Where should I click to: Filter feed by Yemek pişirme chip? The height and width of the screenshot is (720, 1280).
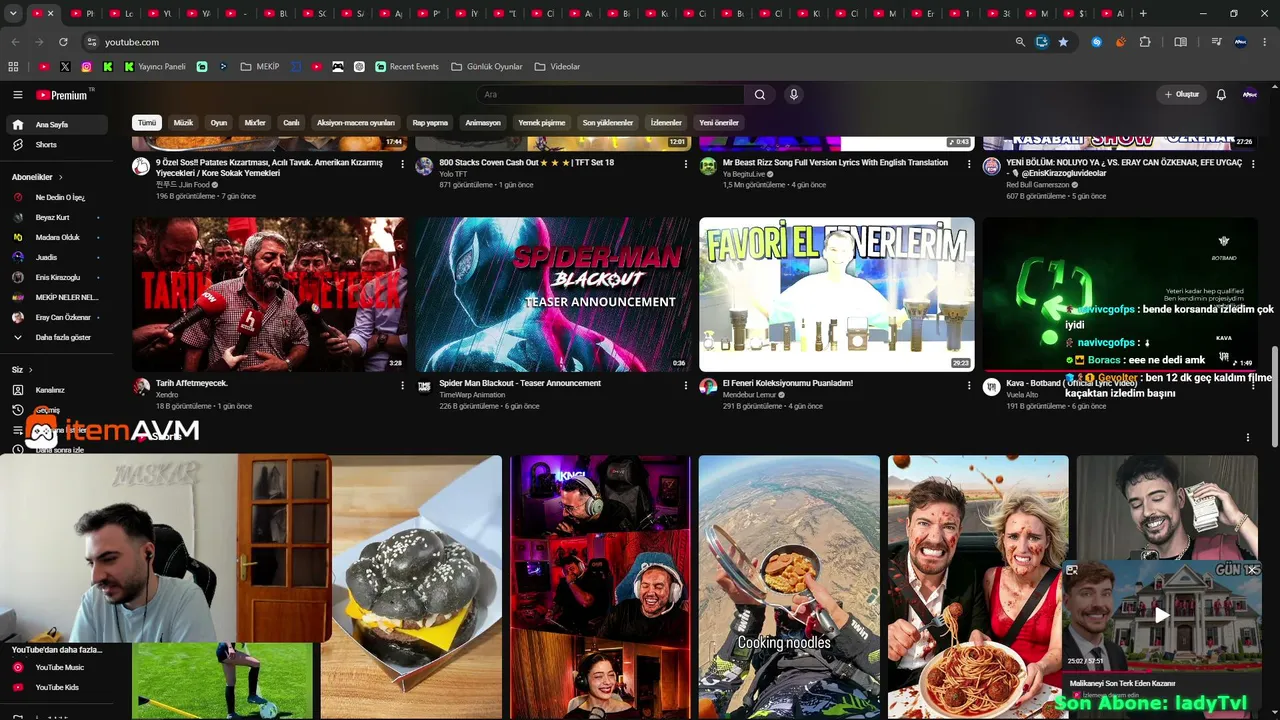point(542,123)
